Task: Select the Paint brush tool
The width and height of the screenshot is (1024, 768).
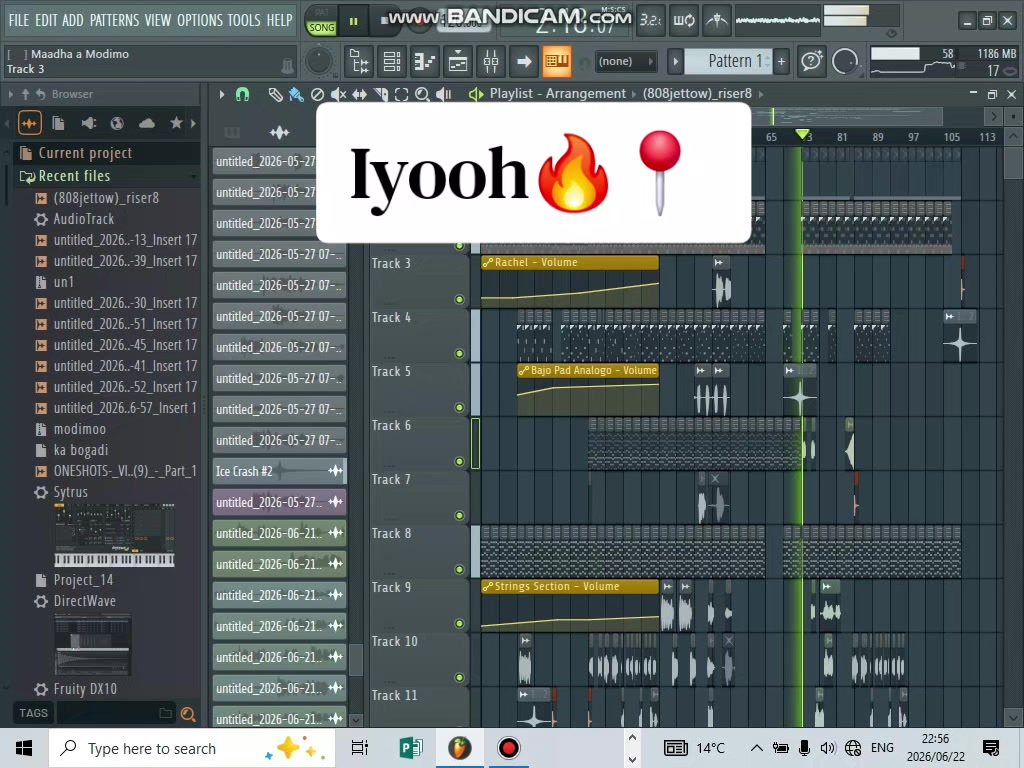Action: click(296, 95)
